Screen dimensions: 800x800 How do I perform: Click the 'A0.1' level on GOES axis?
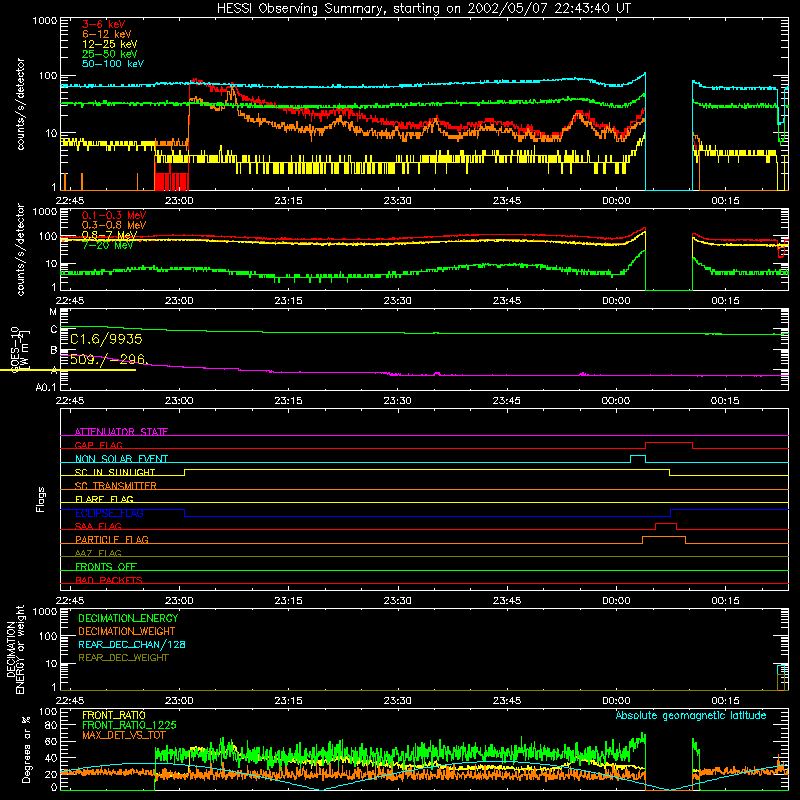click(46, 387)
